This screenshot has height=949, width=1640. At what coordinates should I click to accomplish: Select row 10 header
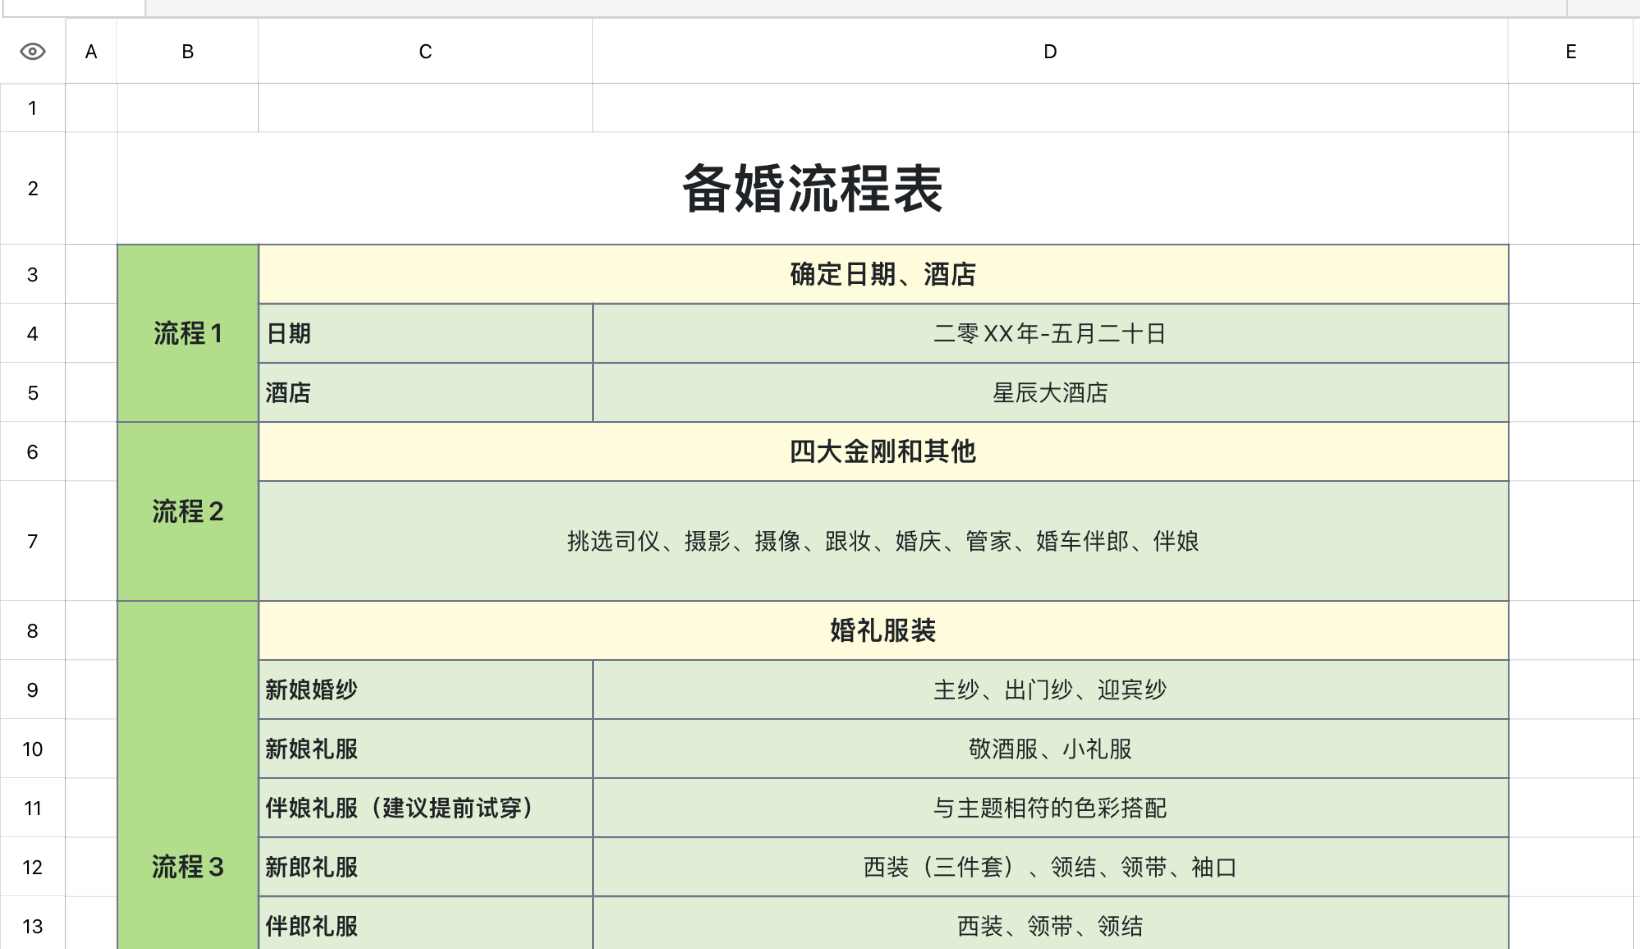[x=32, y=748]
